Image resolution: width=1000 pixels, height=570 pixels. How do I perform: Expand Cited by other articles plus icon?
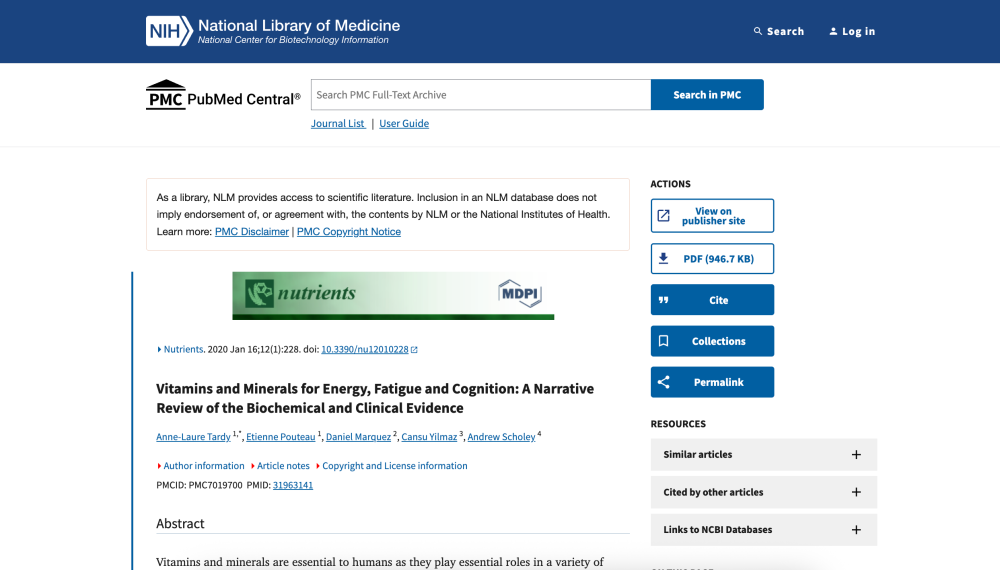[856, 492]
